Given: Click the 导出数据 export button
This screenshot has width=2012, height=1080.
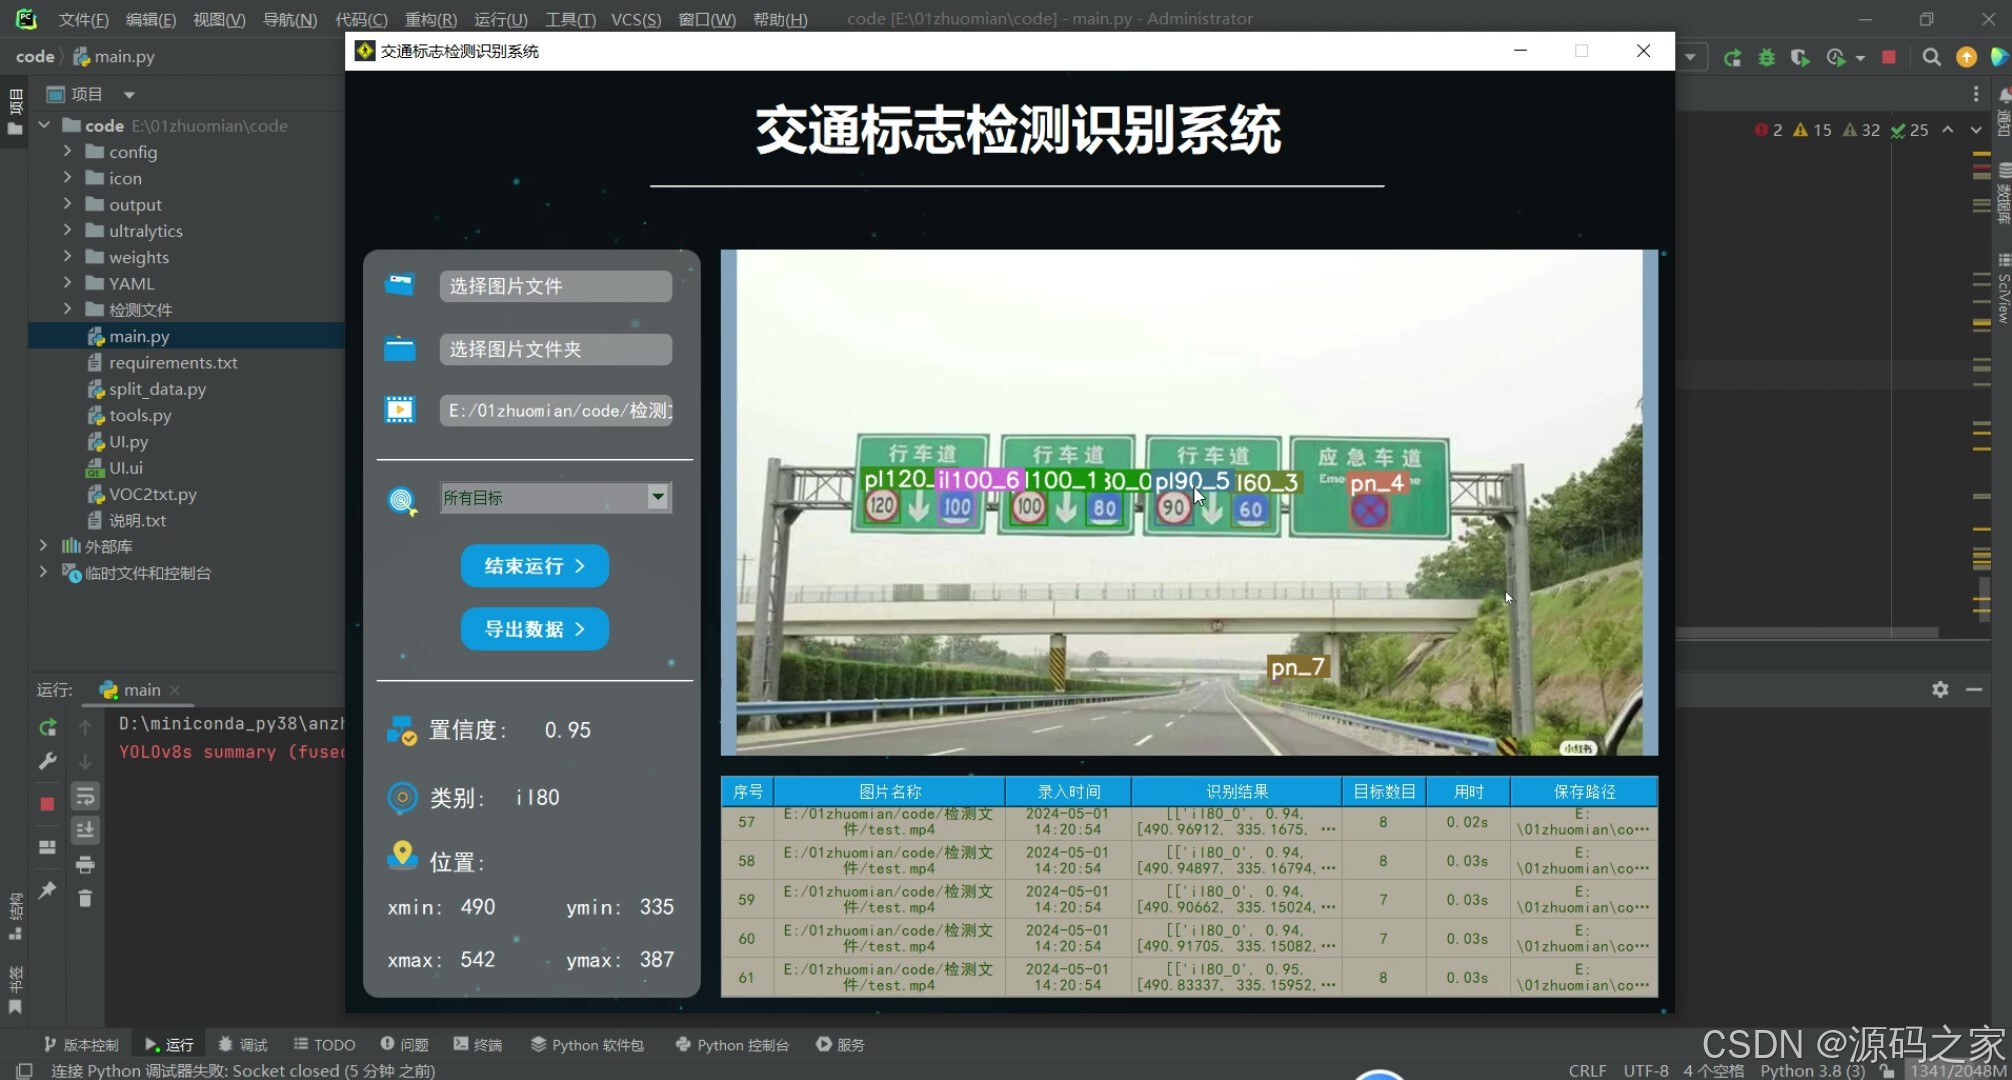Looking at the screenshot, I should pyautogui.click(x=534, y=629).
